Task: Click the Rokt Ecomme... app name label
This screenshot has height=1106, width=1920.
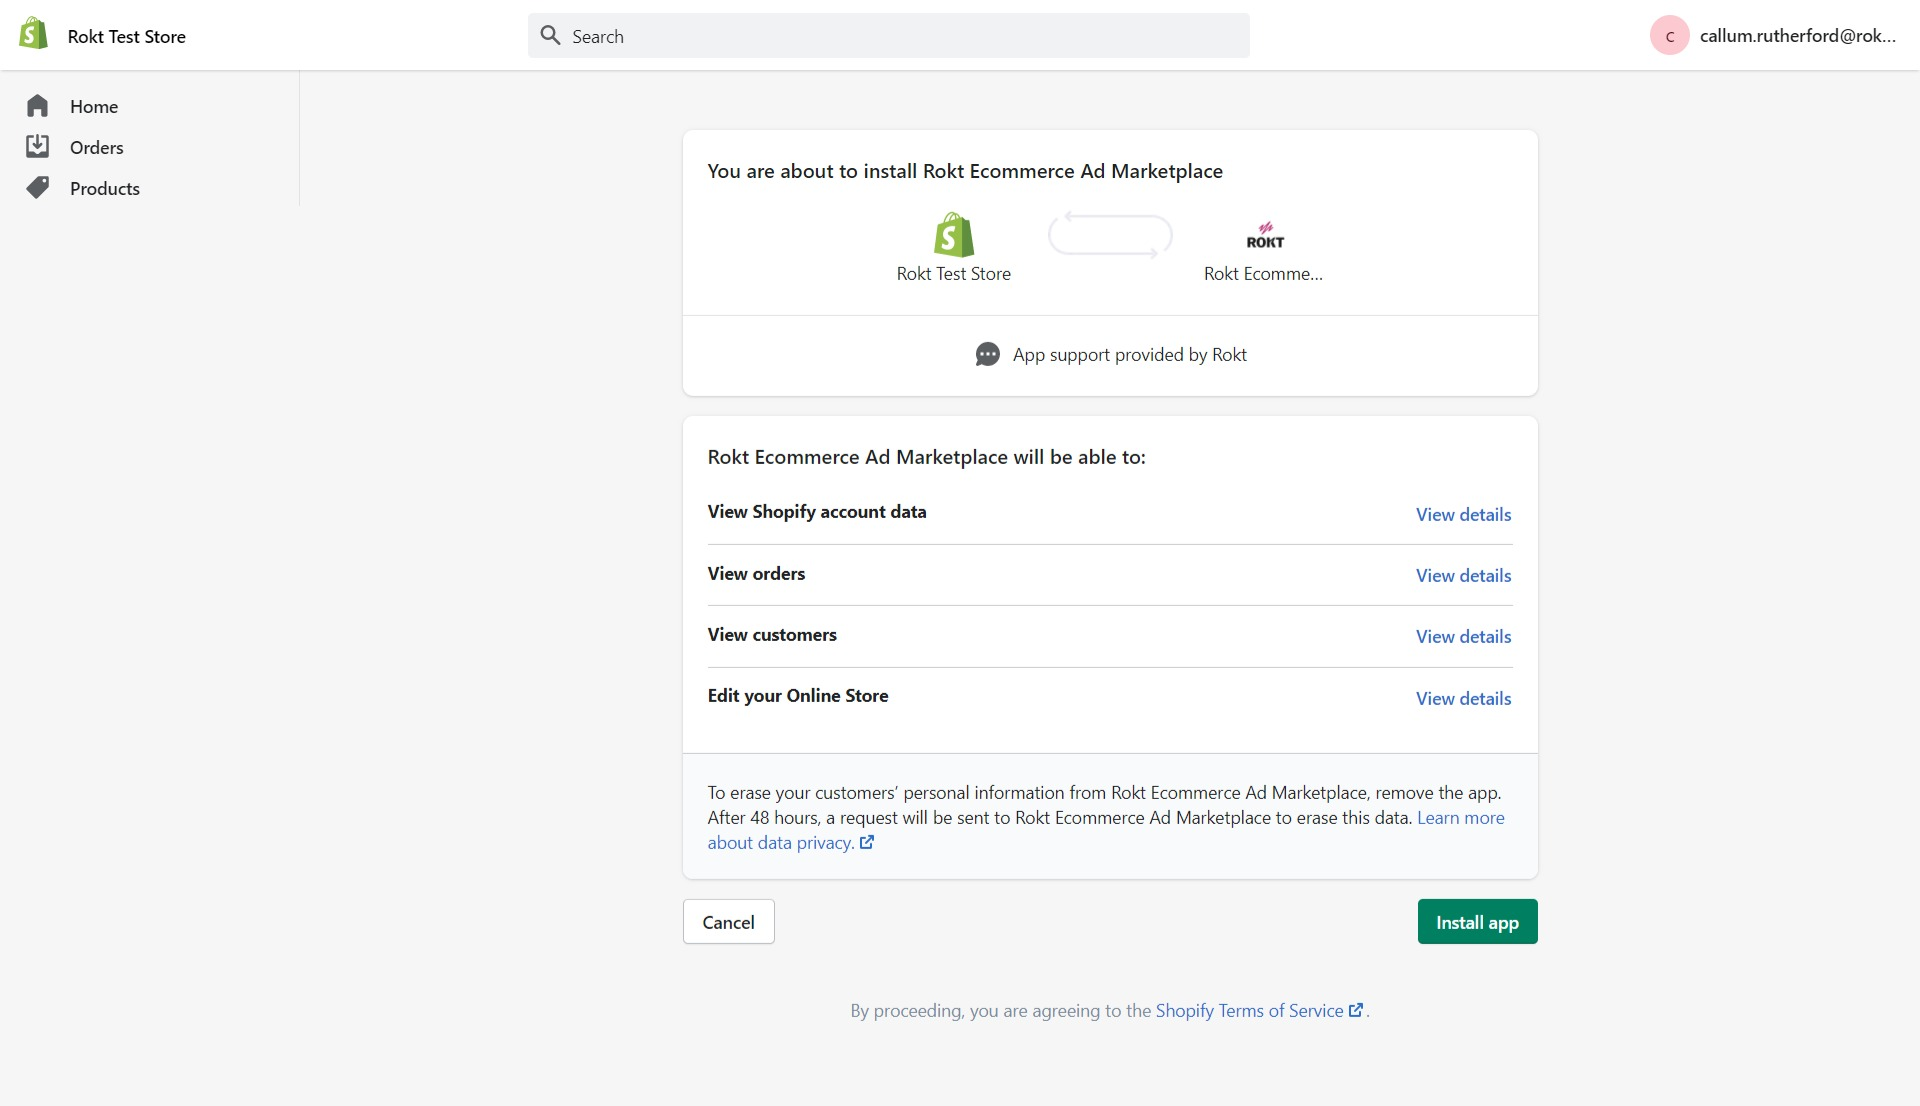Action: click(1263, 274)
